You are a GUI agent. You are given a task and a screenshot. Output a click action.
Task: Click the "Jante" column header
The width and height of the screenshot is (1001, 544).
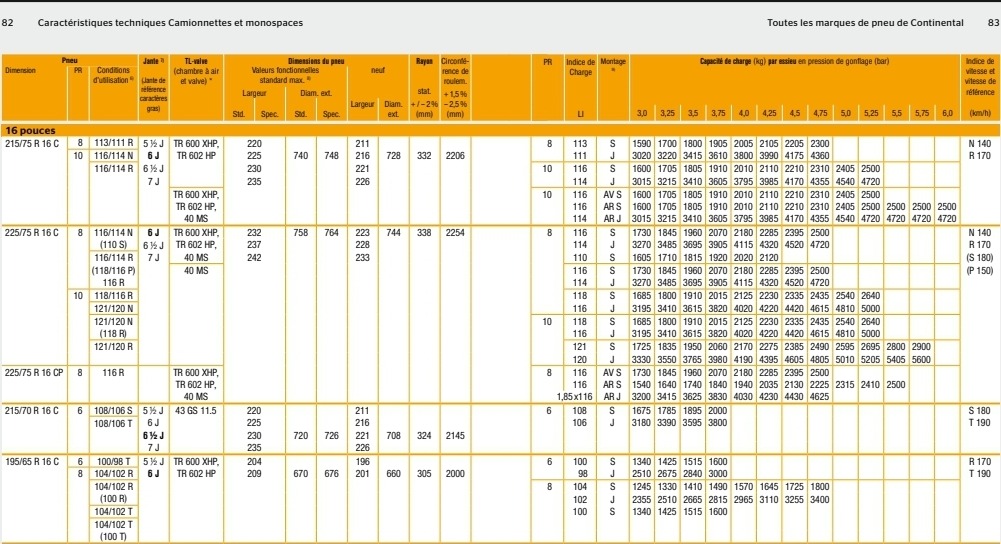coord(153,62)
